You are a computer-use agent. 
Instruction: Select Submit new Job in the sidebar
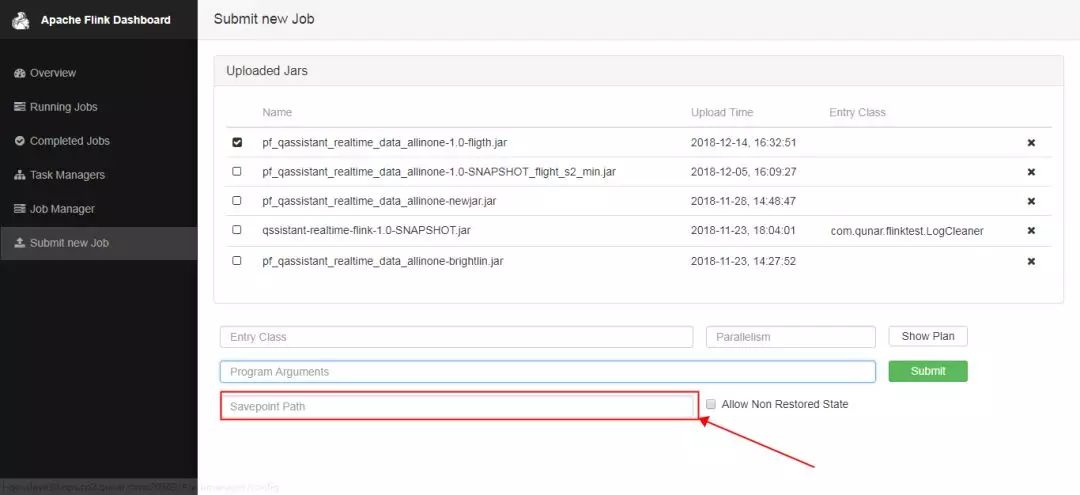(98, 243)
